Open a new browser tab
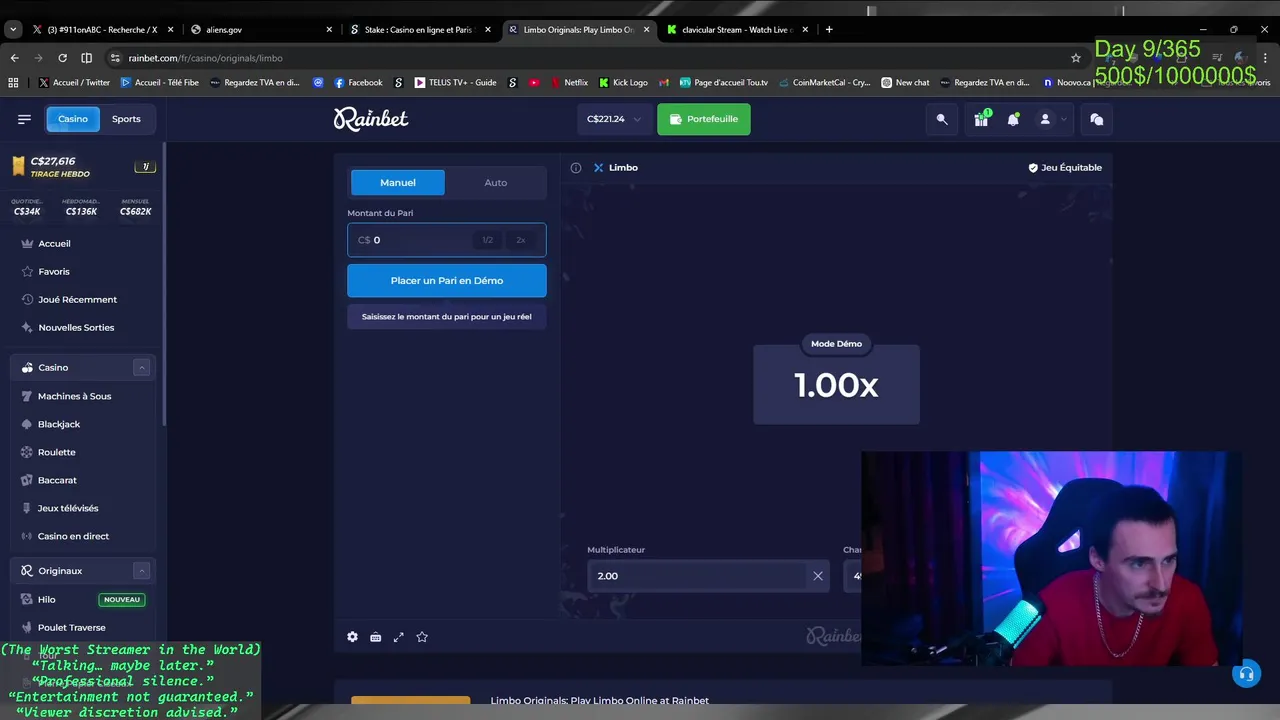The width and height of the screenshot is (1280, 720). tap(829, 30)
